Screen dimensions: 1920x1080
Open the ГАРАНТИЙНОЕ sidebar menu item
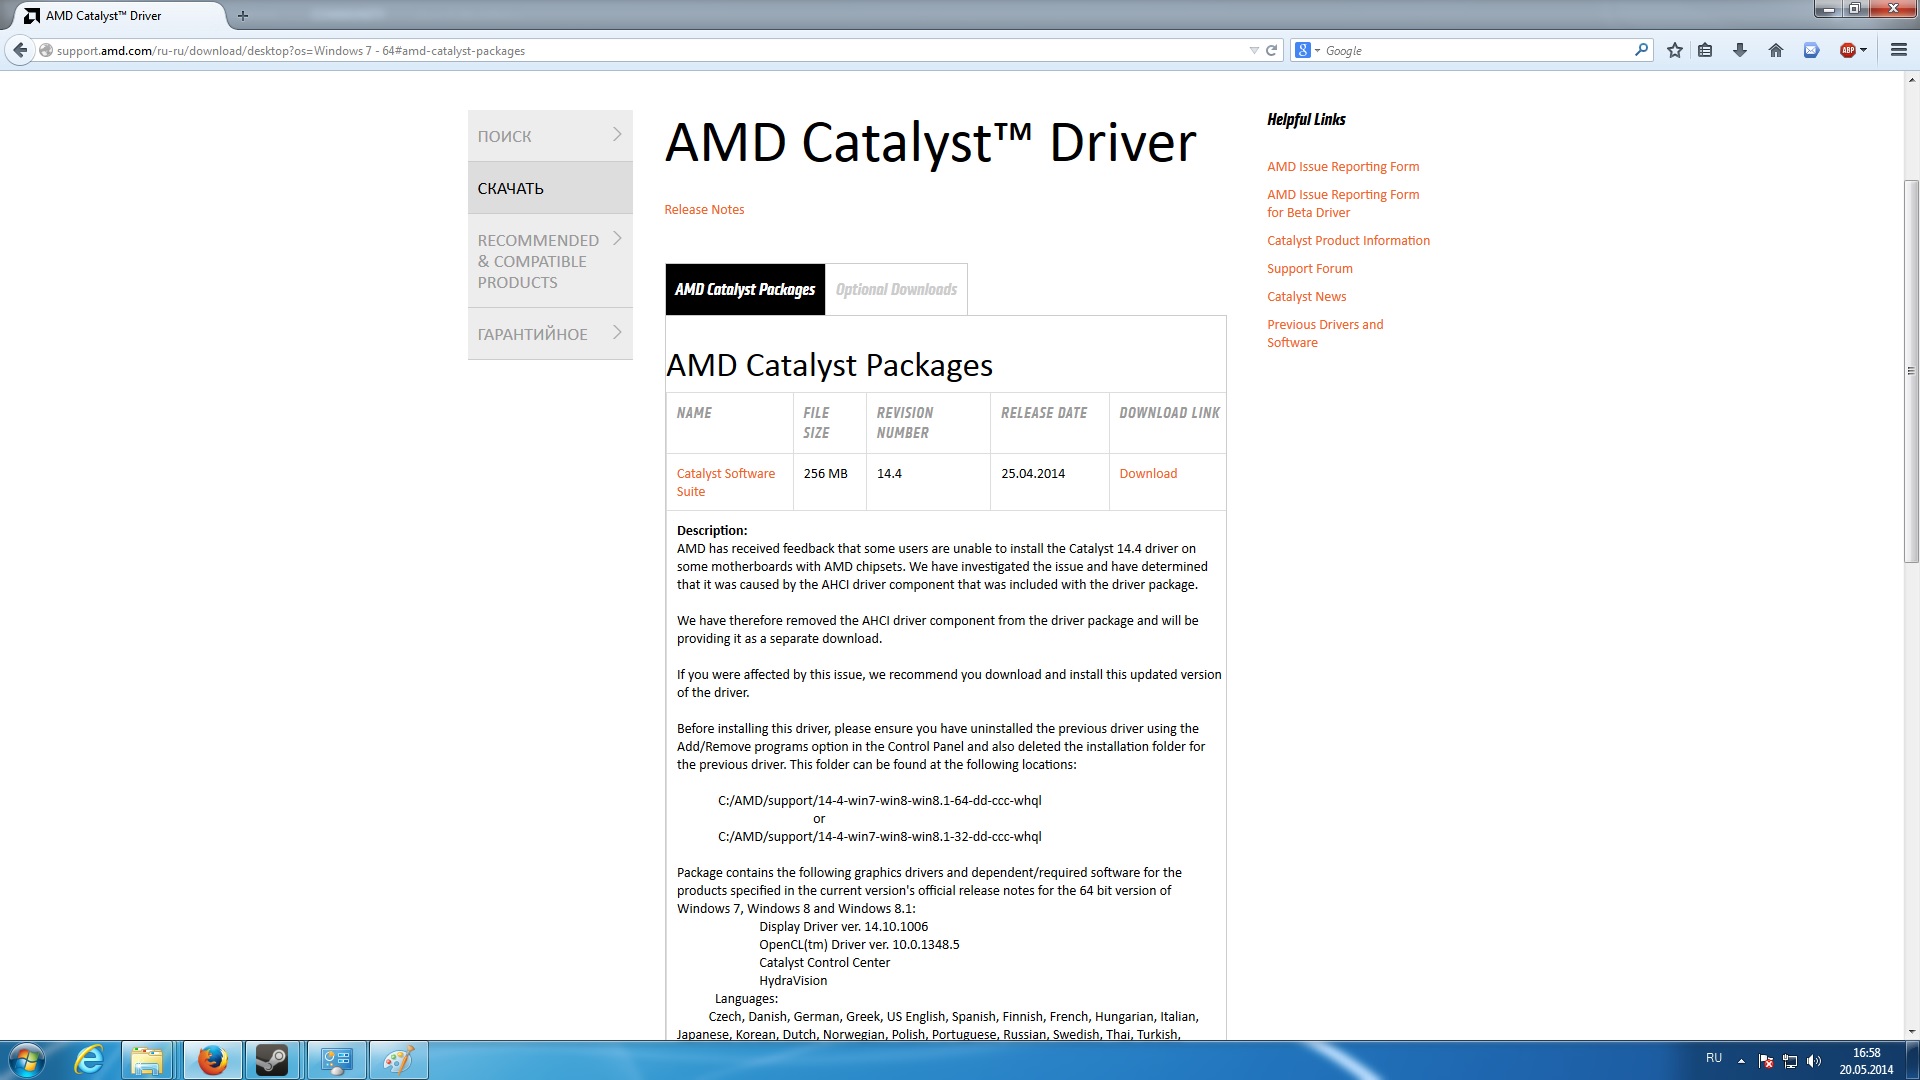(550, 334)
